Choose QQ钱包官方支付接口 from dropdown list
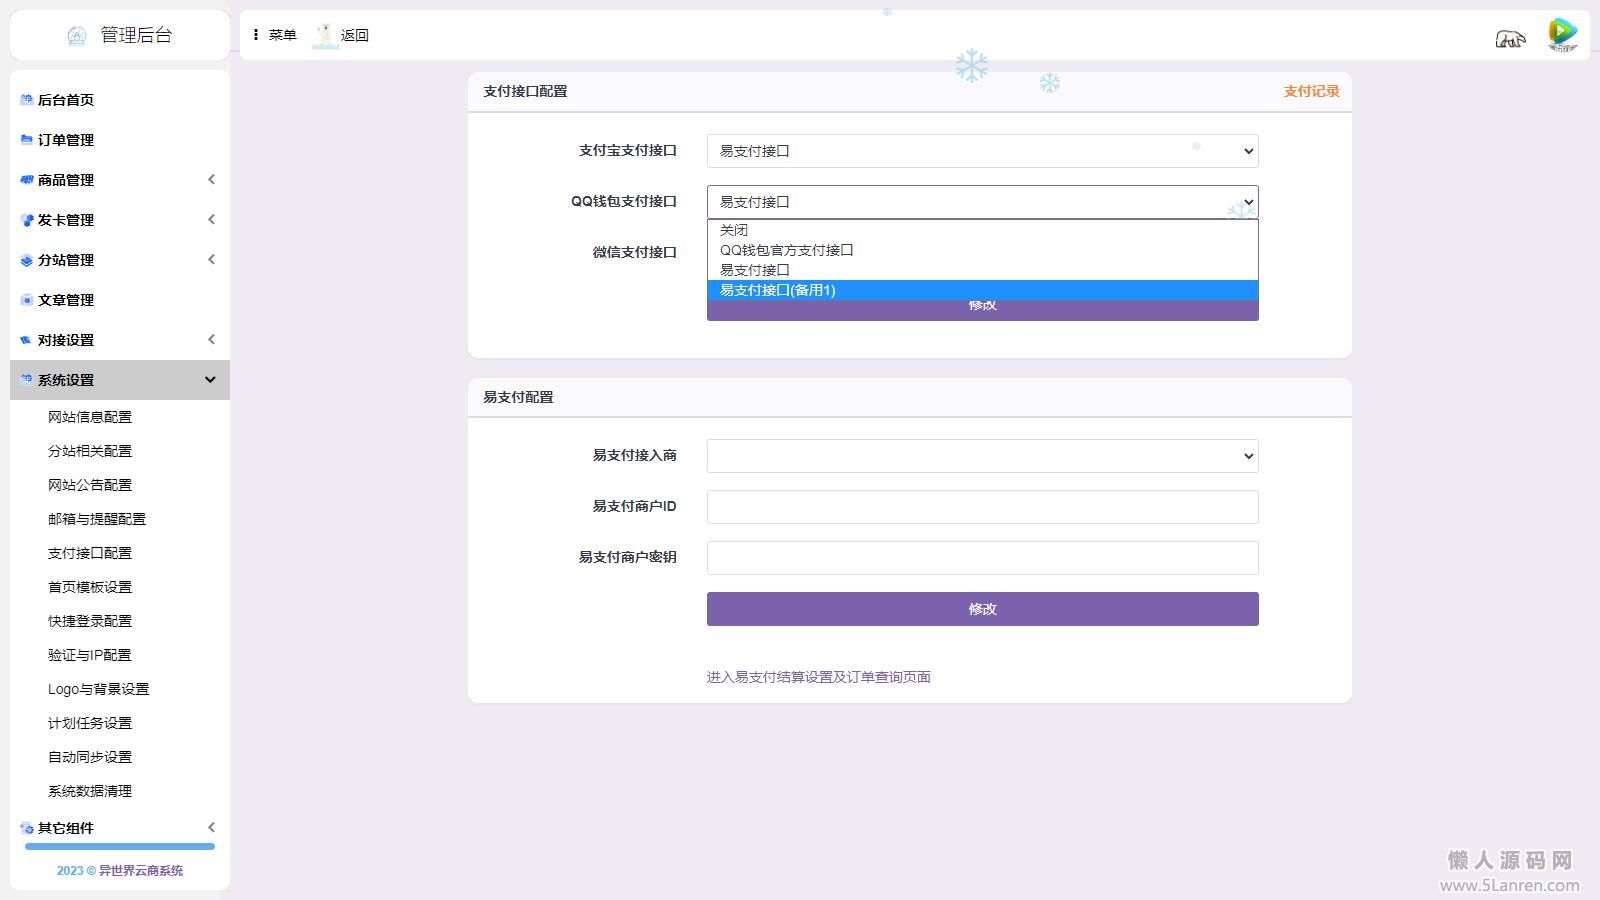Image resolution: width=1600 pixels, height=900 pixels. click(x=786, y=250)
